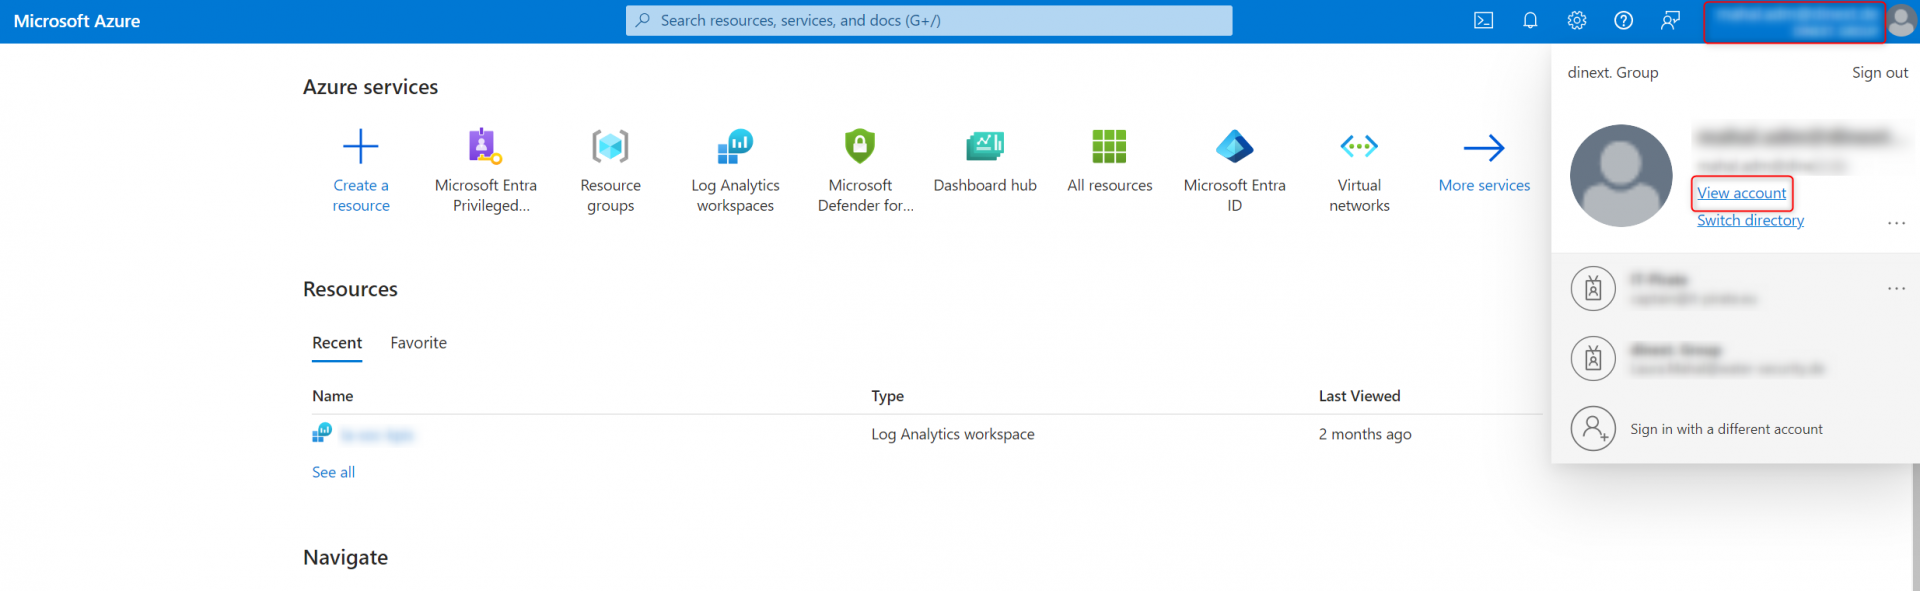Open the Settings gear

pyautogui.click(x=1577, y=21)
